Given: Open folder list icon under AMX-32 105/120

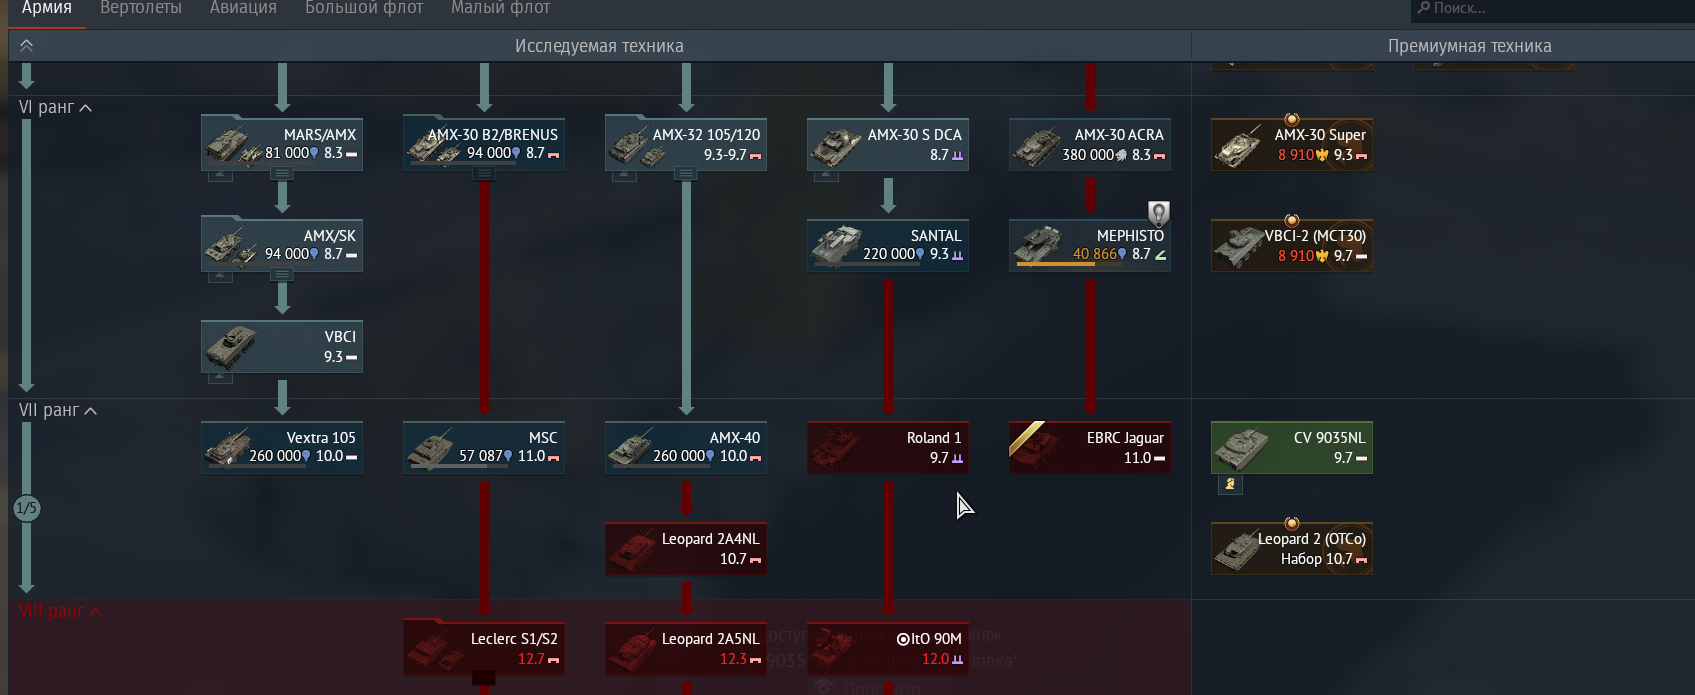Looking at the screenshot, I should point(686,174).
